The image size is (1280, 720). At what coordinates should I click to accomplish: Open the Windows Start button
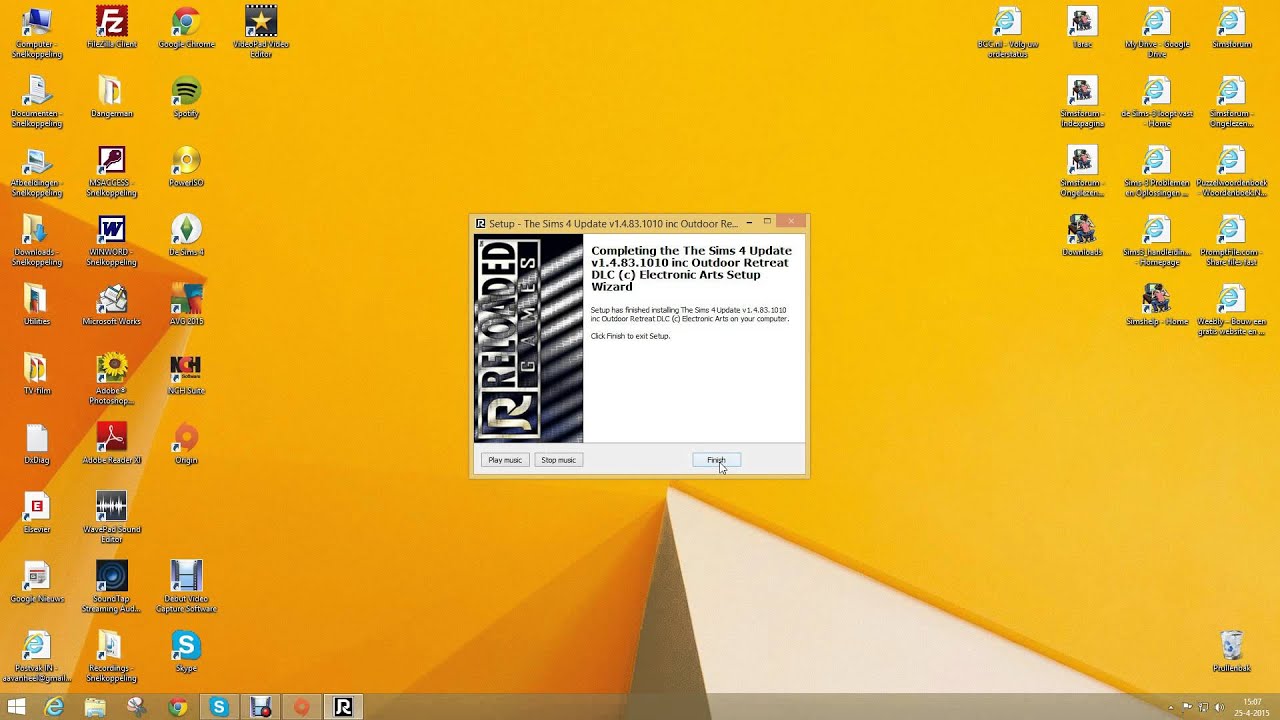click(16, 707)
